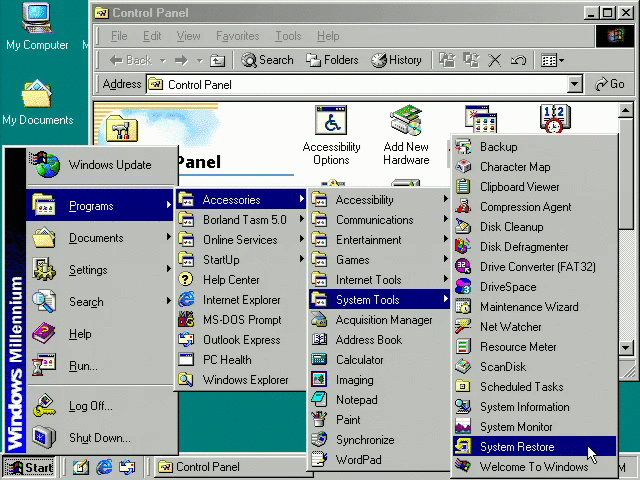Open Welcome To Windows entry
This screenshot has width=640, height=480.
click(x=534, y=466)
